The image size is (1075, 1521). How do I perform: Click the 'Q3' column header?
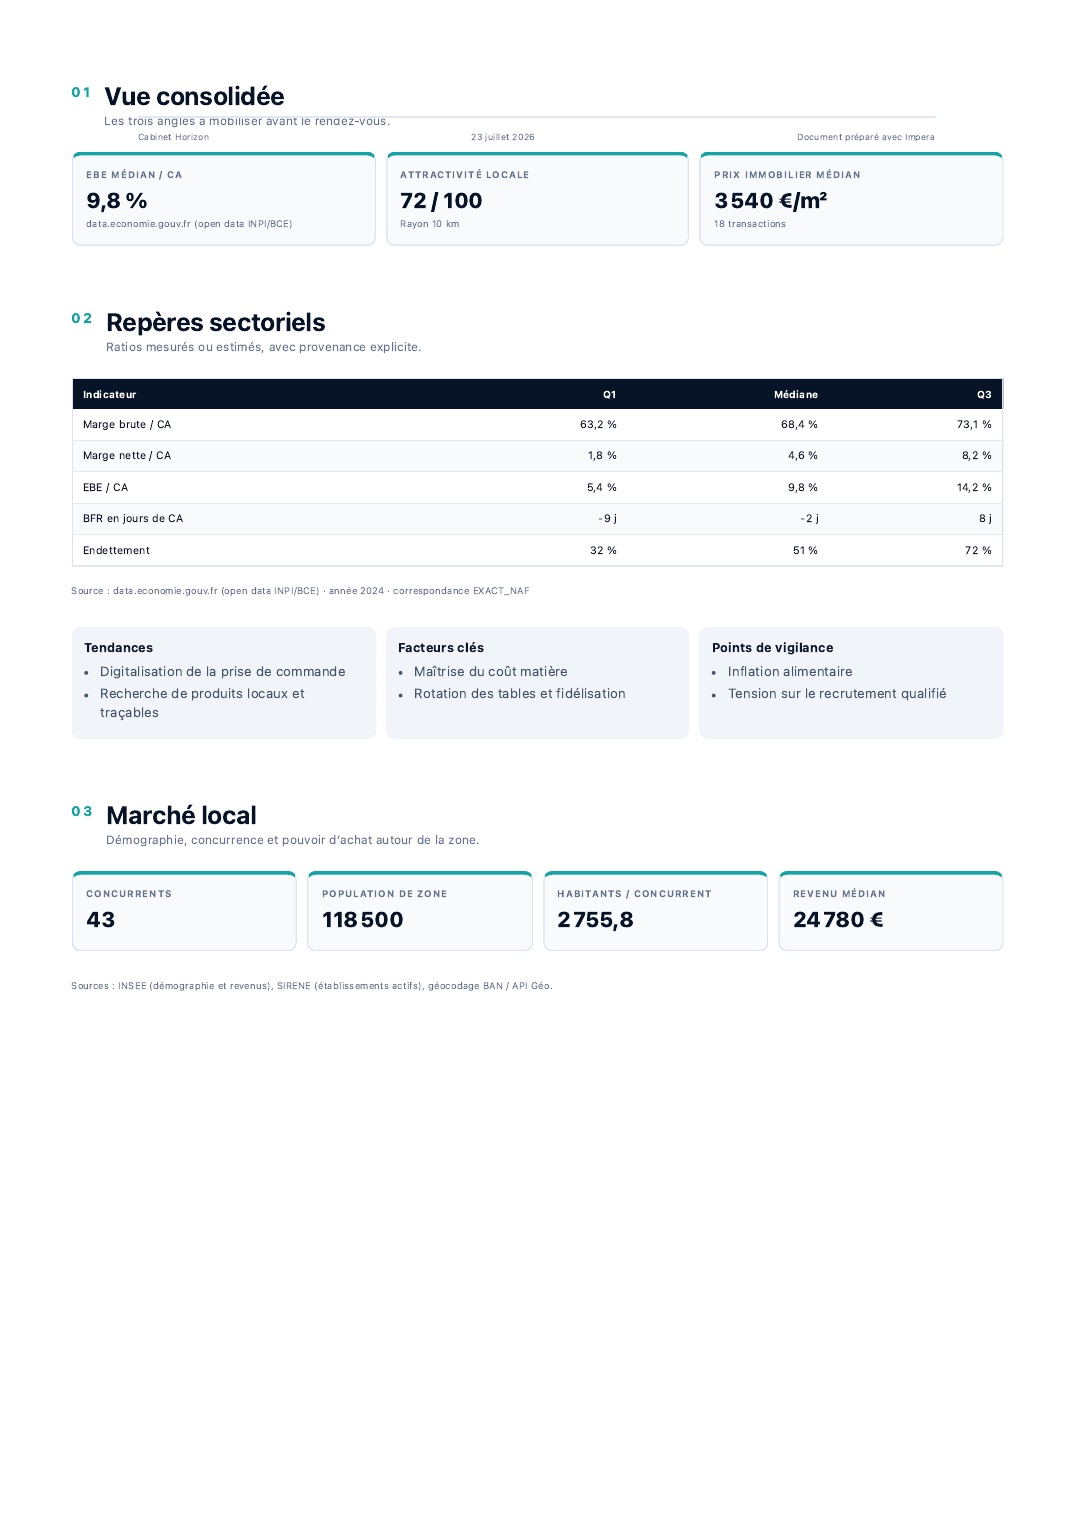tap(984, 395)
